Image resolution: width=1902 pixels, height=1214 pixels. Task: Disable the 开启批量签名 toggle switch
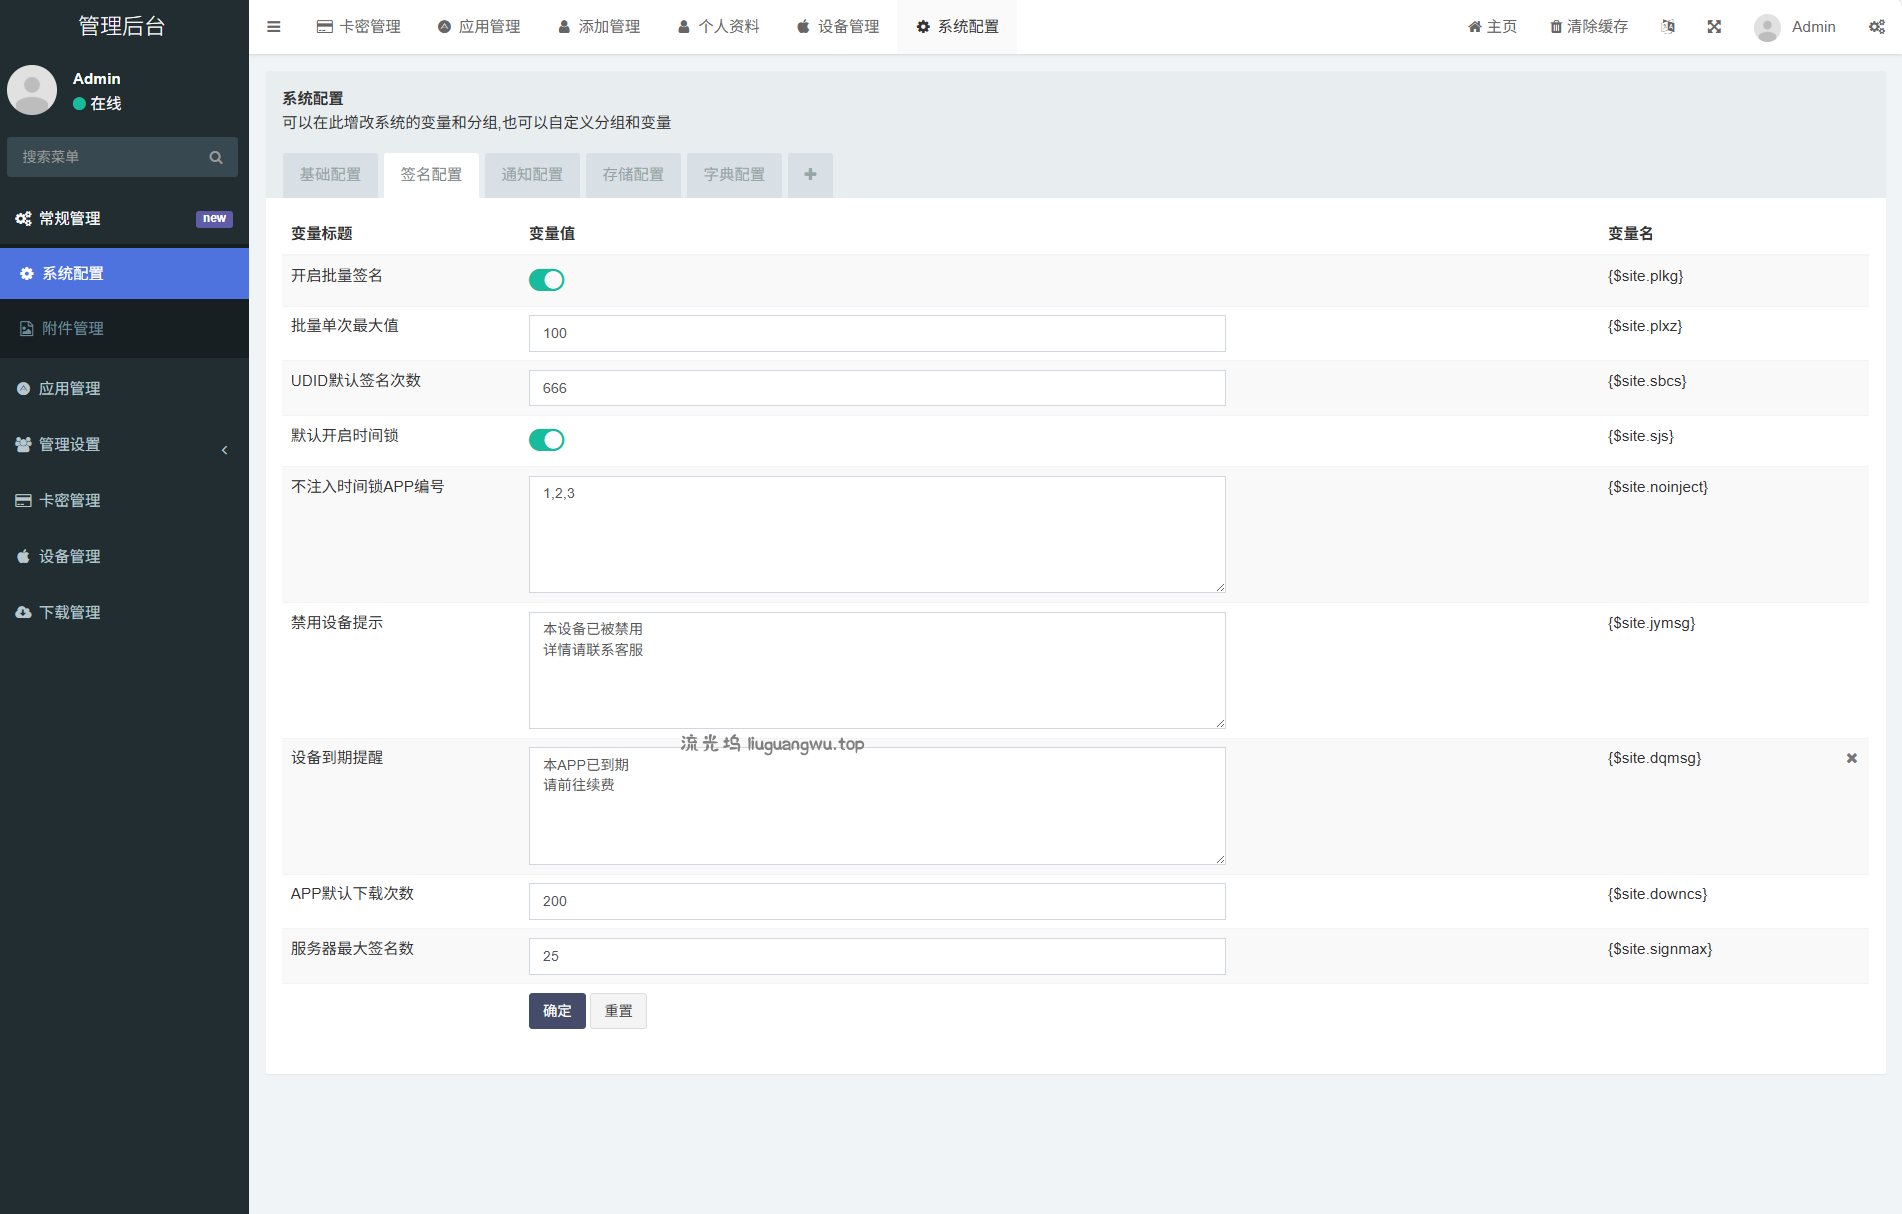(546, 280)
